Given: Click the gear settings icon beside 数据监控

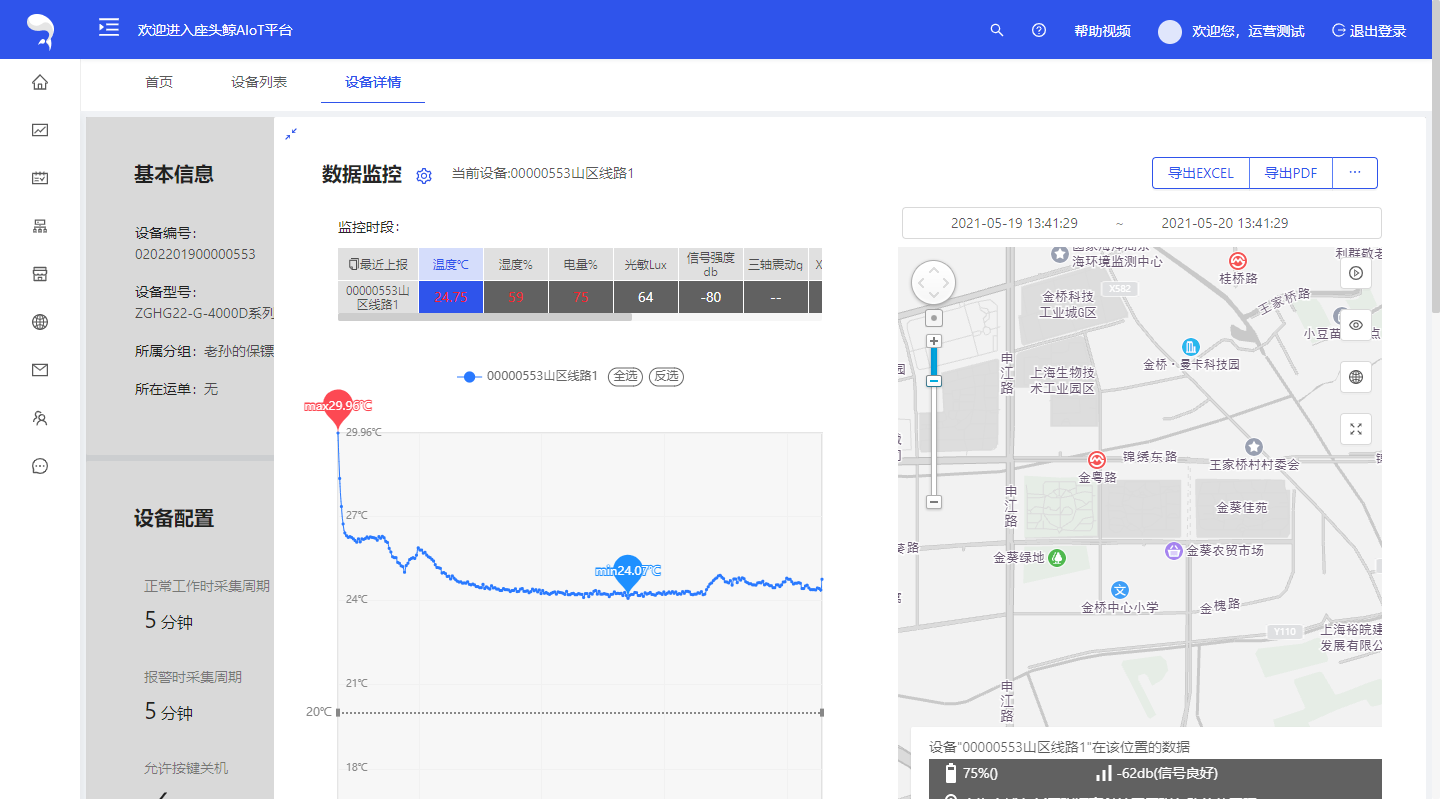Looking at the screenshot, I should click(x=423, y=176).
